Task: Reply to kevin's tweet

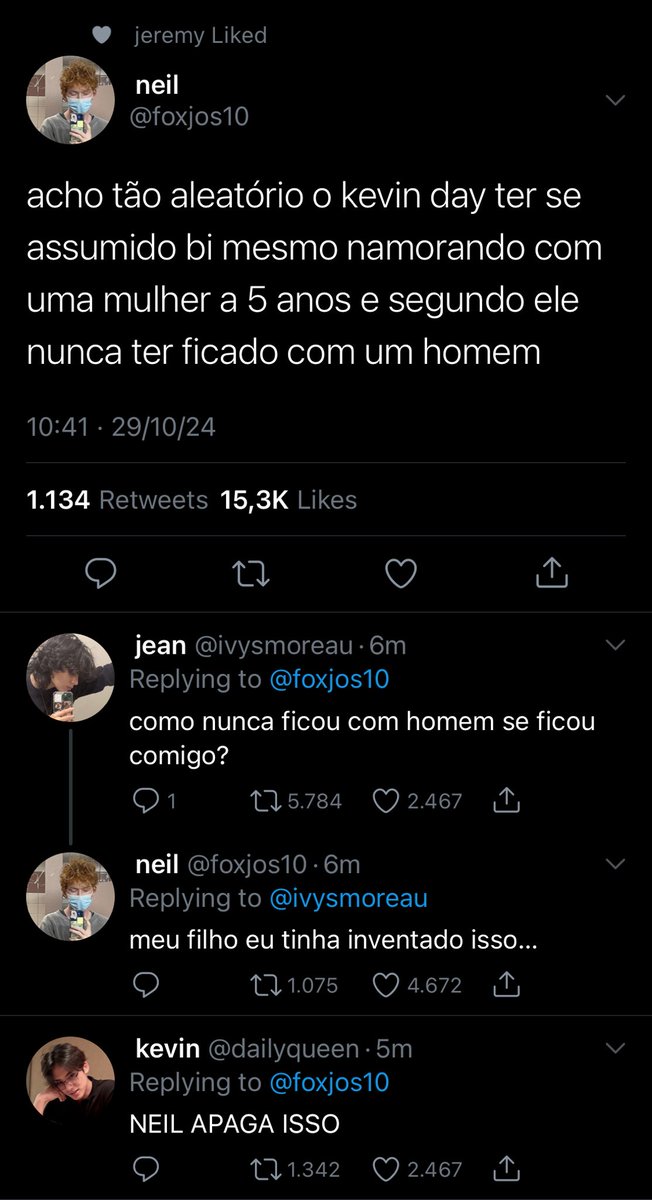Action: pos(146,1168)
